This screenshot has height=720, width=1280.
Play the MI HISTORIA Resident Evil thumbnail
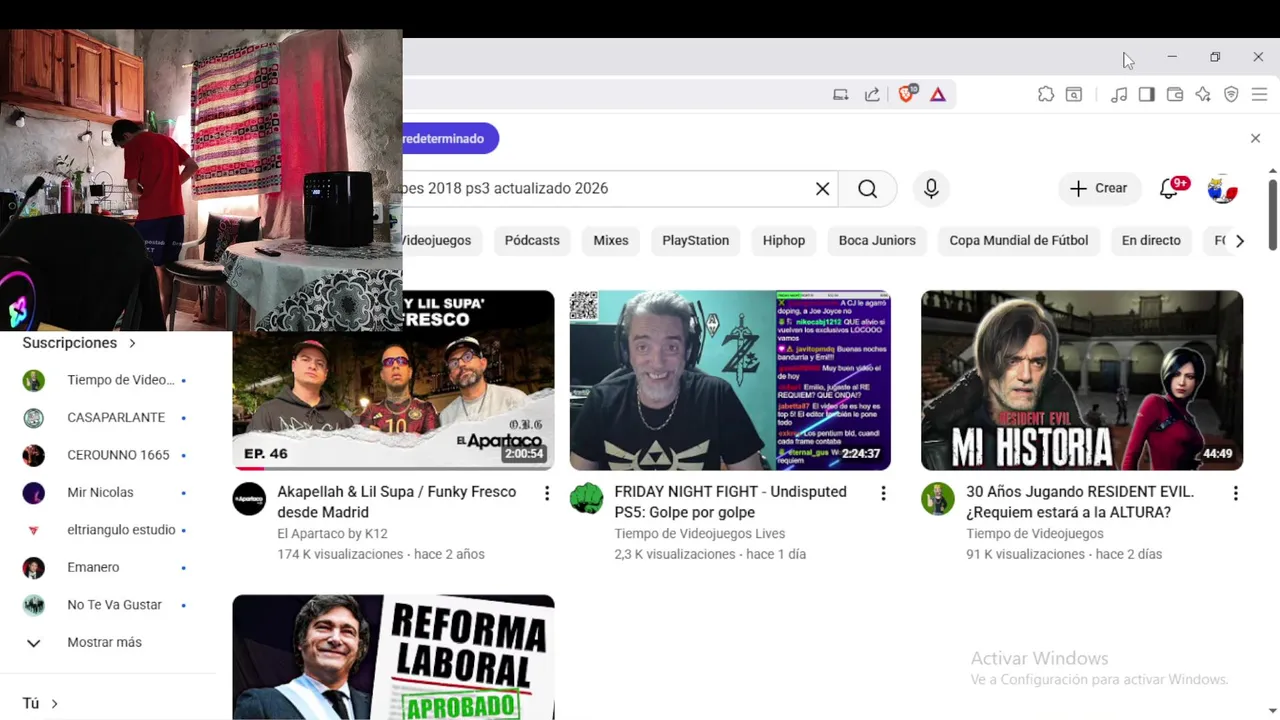1082,380
